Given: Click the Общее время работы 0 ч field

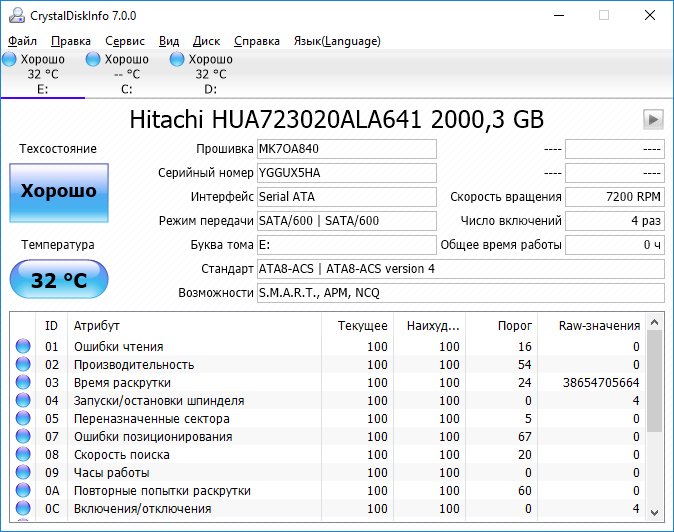Looking at the screenshot, I should 615,245.
